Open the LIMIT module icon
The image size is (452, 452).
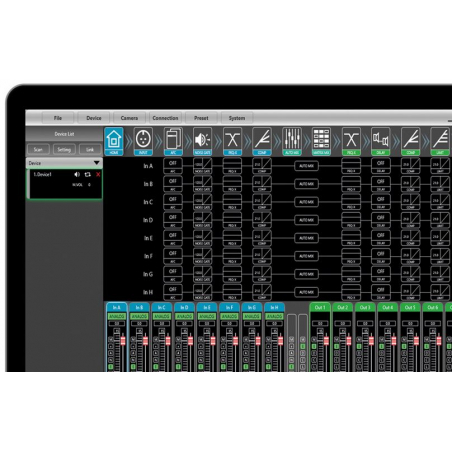440,141
